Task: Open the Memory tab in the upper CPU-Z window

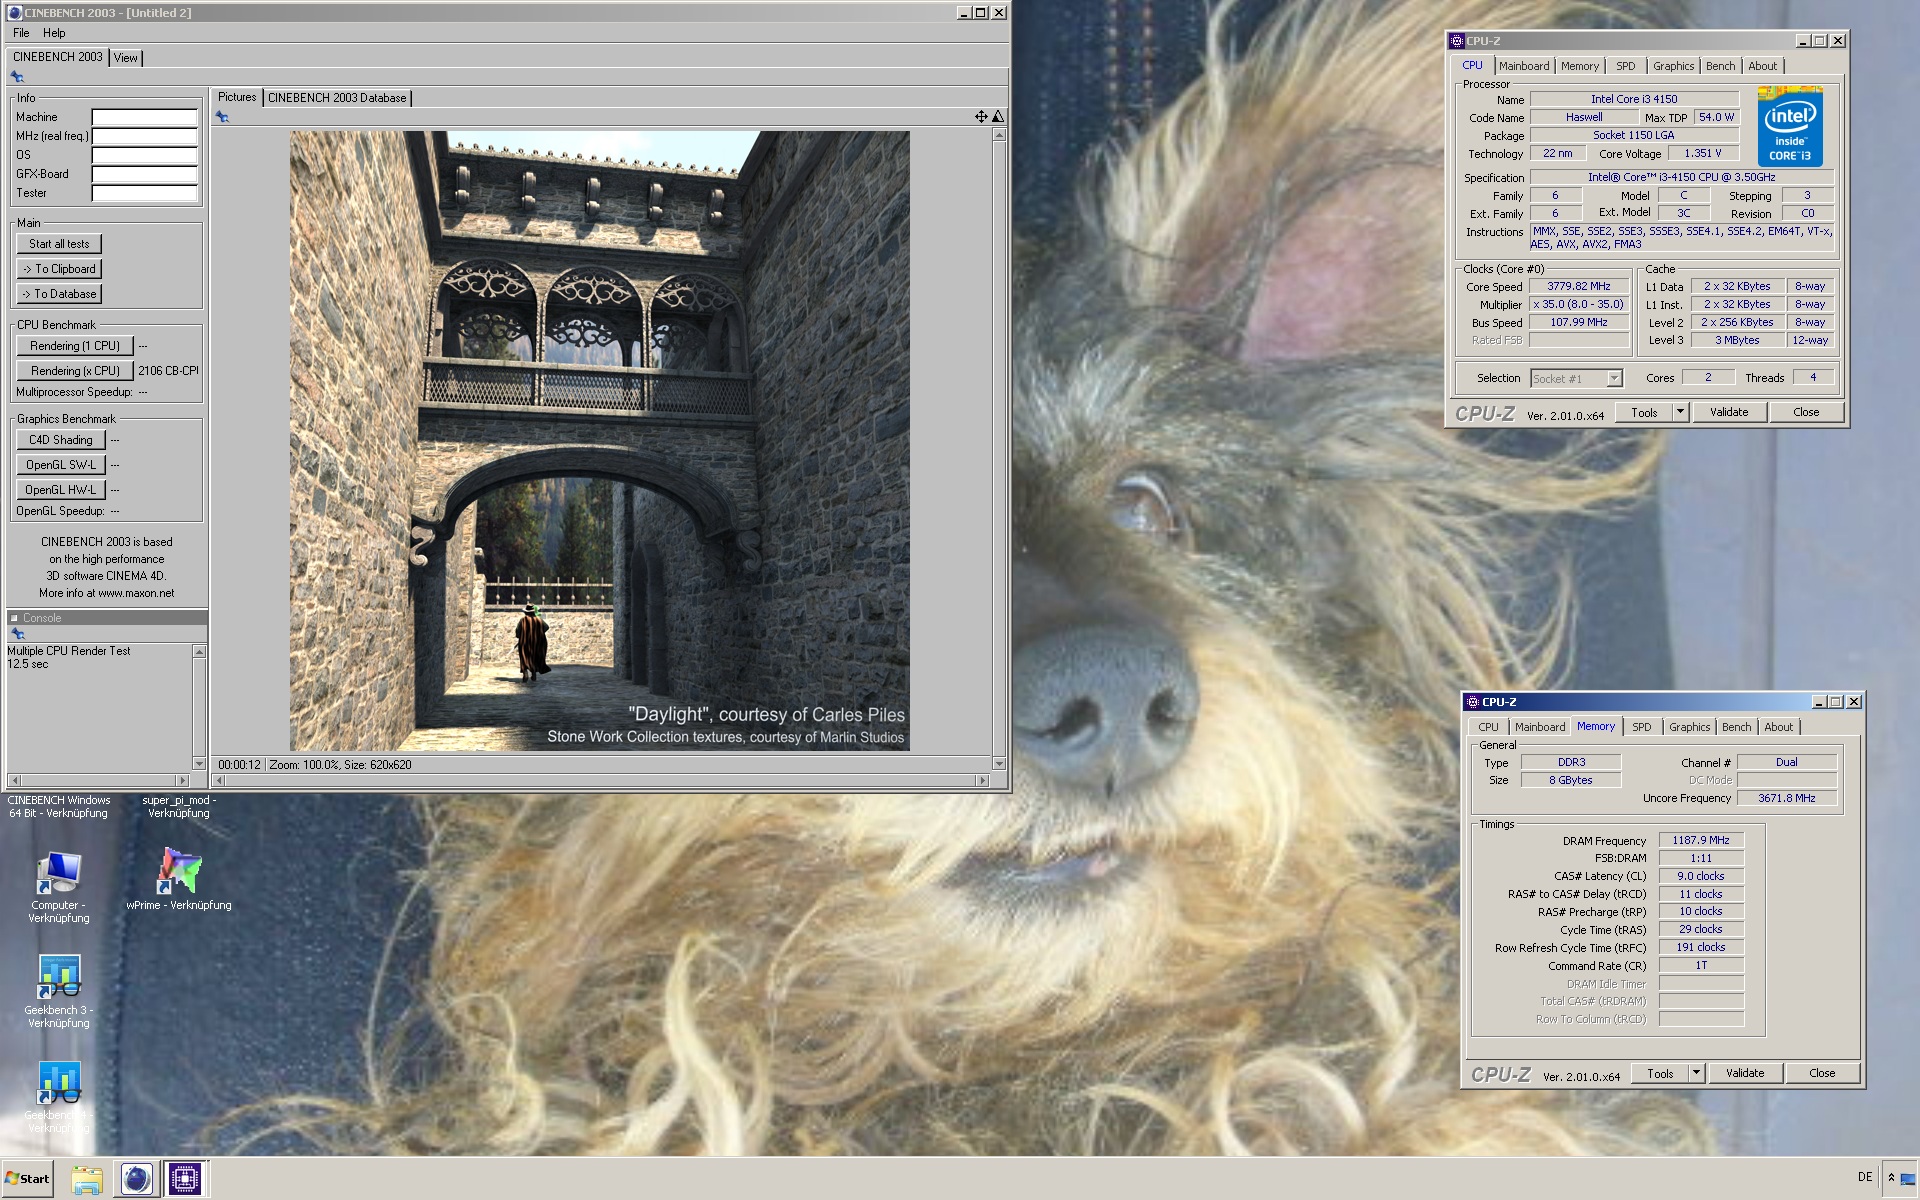Action: coord(1580,66)
